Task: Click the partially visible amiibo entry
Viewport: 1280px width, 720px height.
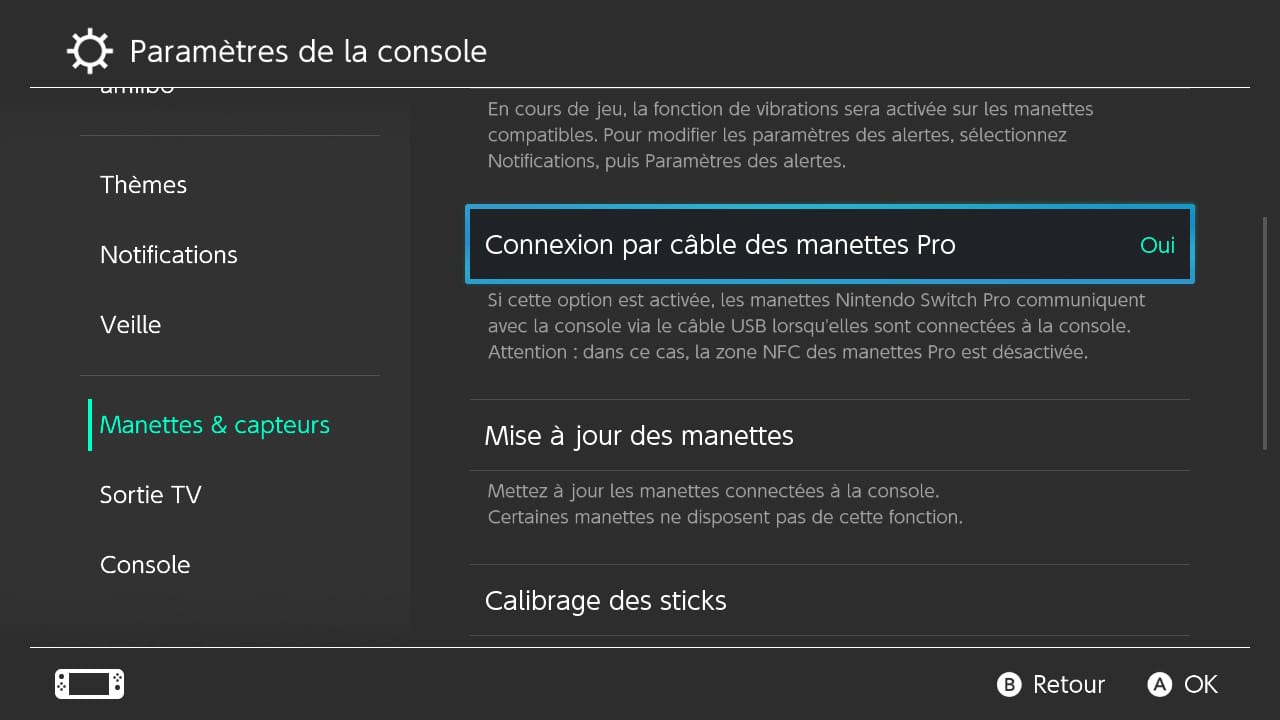Action: click(137, 92)
